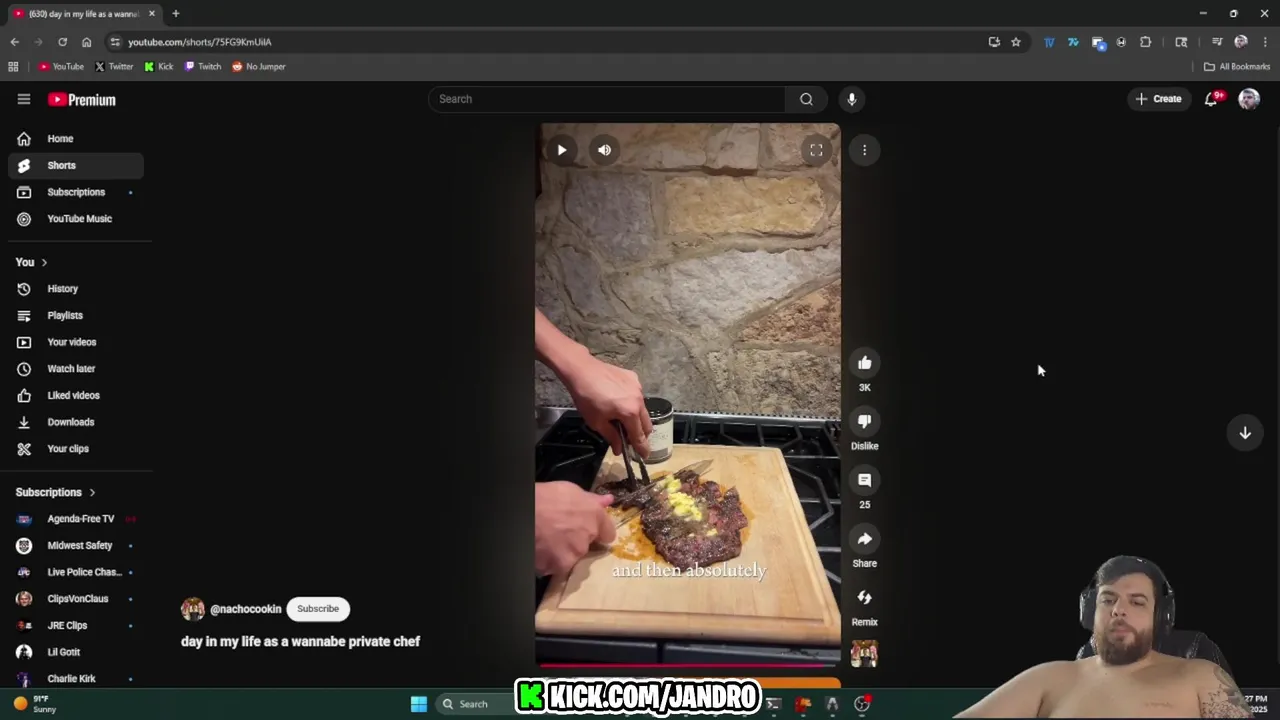1280x720 pixels.
Task: Open All Bookmarks folder
Action: [x=1237, y=67]
